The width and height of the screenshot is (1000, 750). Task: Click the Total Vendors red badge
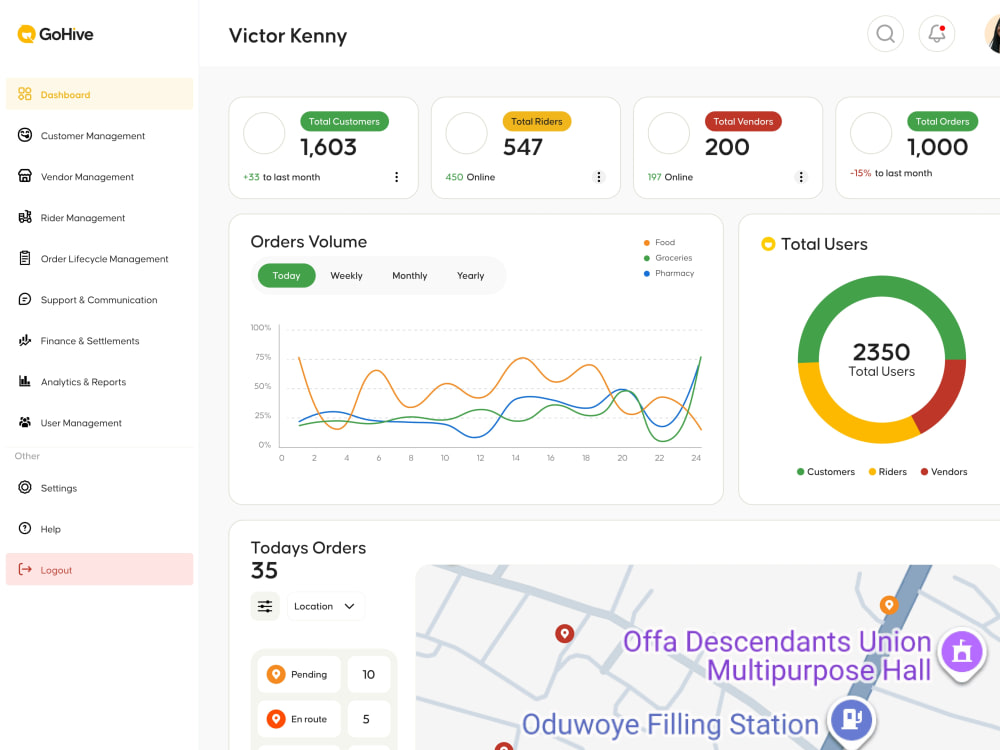click(743, 121)
